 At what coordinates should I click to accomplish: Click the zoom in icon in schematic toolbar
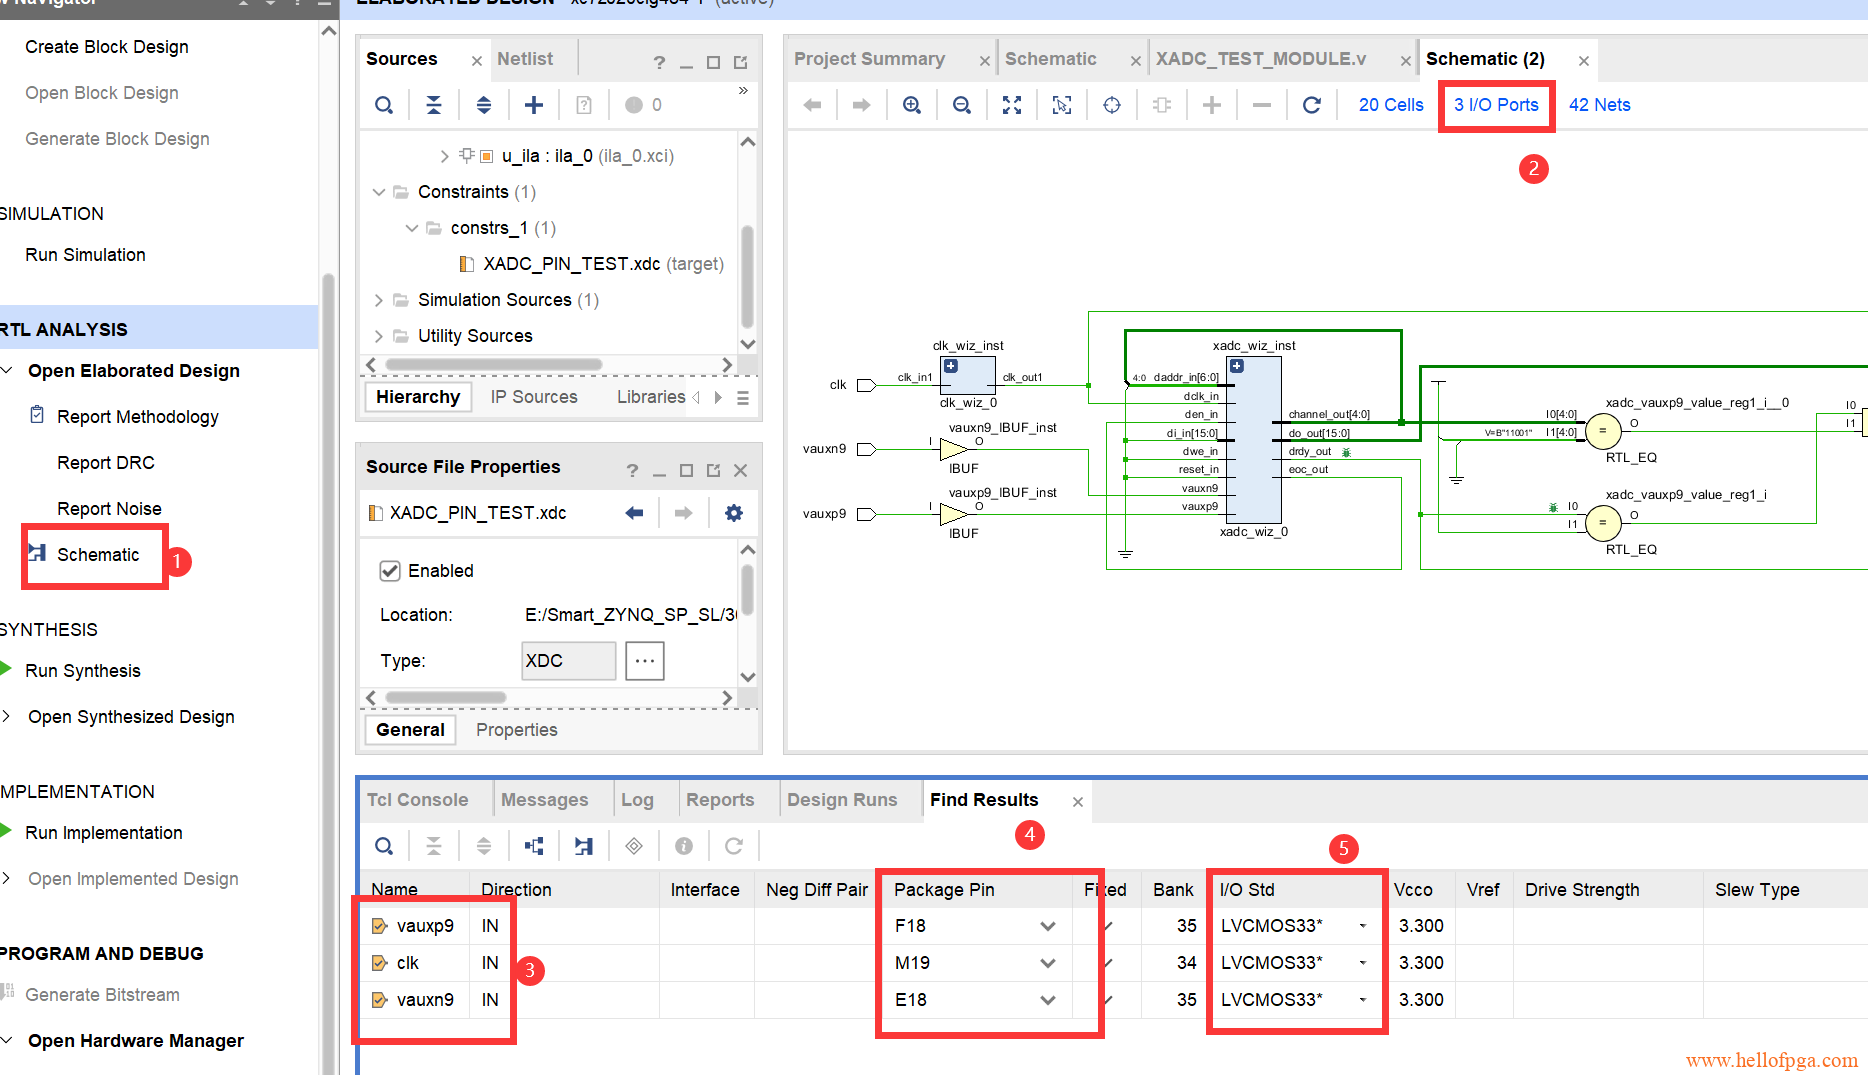[911, 105]
